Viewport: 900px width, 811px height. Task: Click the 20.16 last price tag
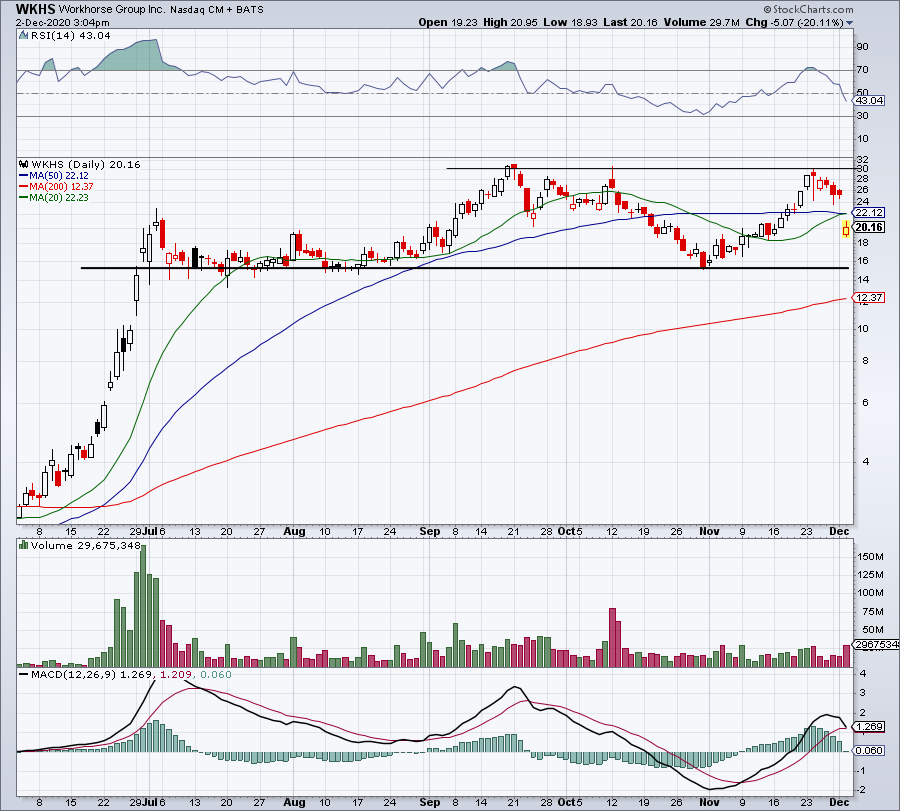tap(869, 227)
